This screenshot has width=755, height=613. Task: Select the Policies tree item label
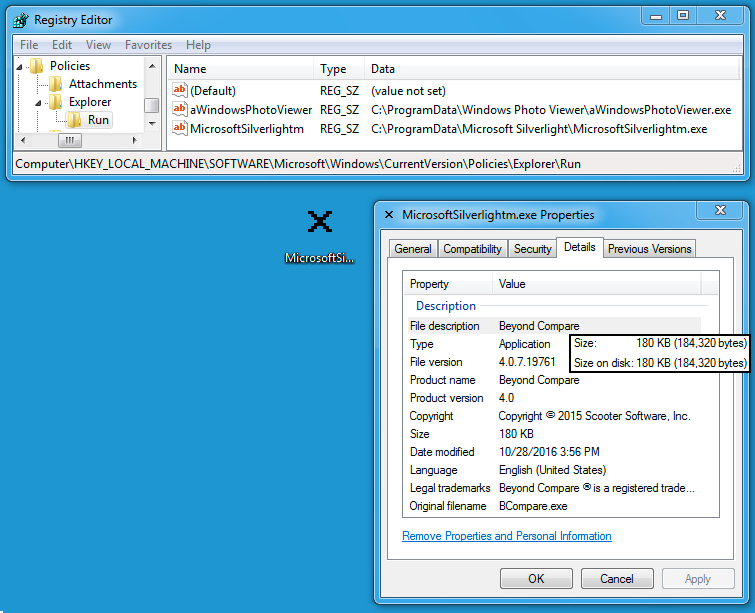(x=70, y=65)
